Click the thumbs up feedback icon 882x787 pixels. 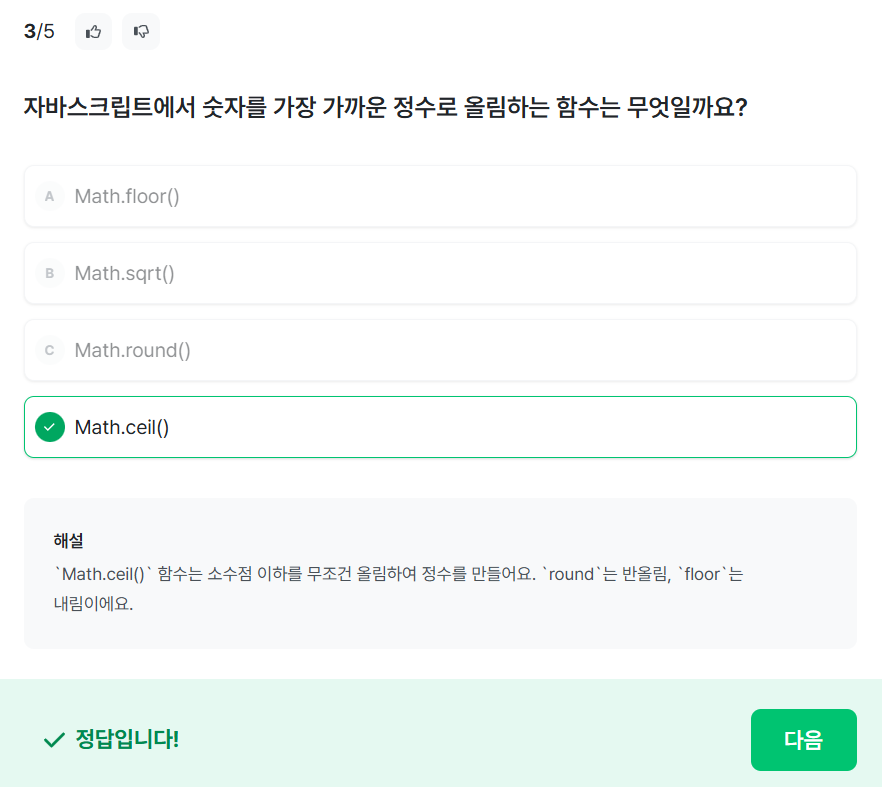[x=93, y=32]
